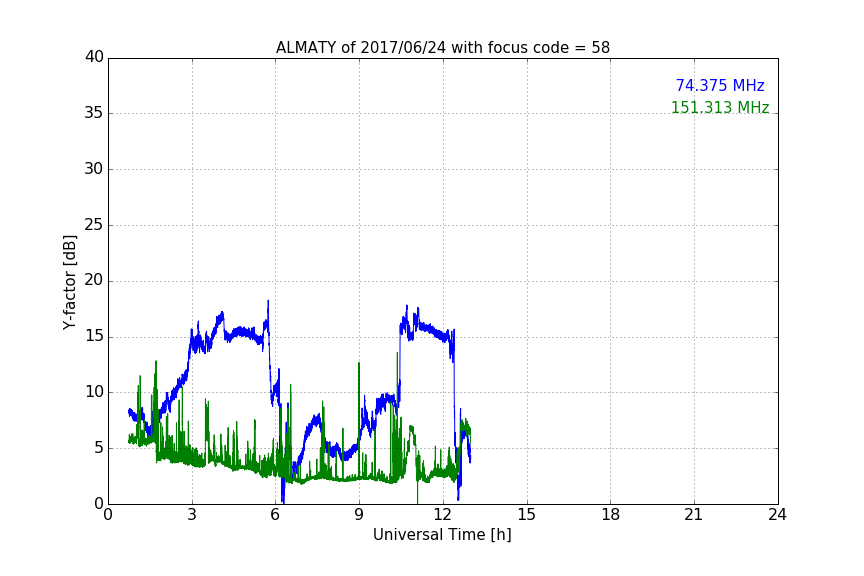This screenshot has height=576, width=864.
Task: Click the x-axis tick label '3'
Action: coord(192,515)
